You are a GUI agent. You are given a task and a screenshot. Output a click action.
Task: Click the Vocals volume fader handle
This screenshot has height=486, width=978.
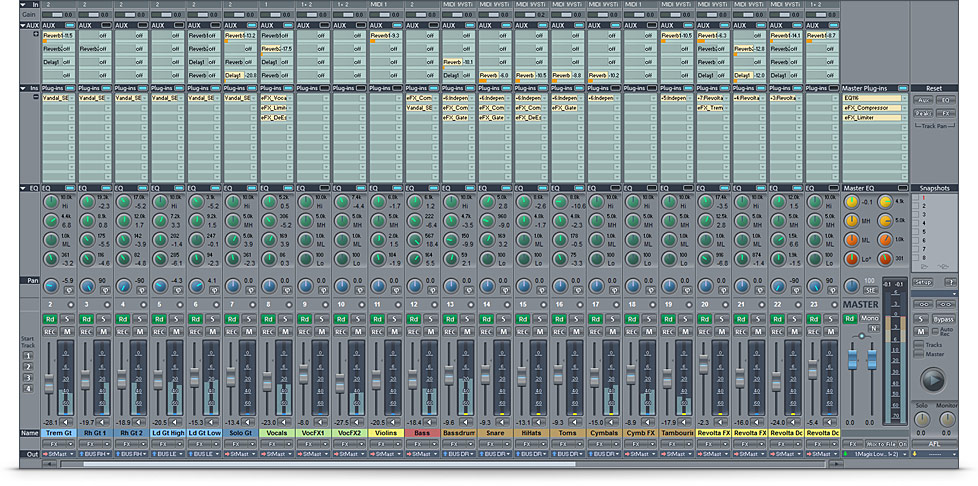click(267, 381)
